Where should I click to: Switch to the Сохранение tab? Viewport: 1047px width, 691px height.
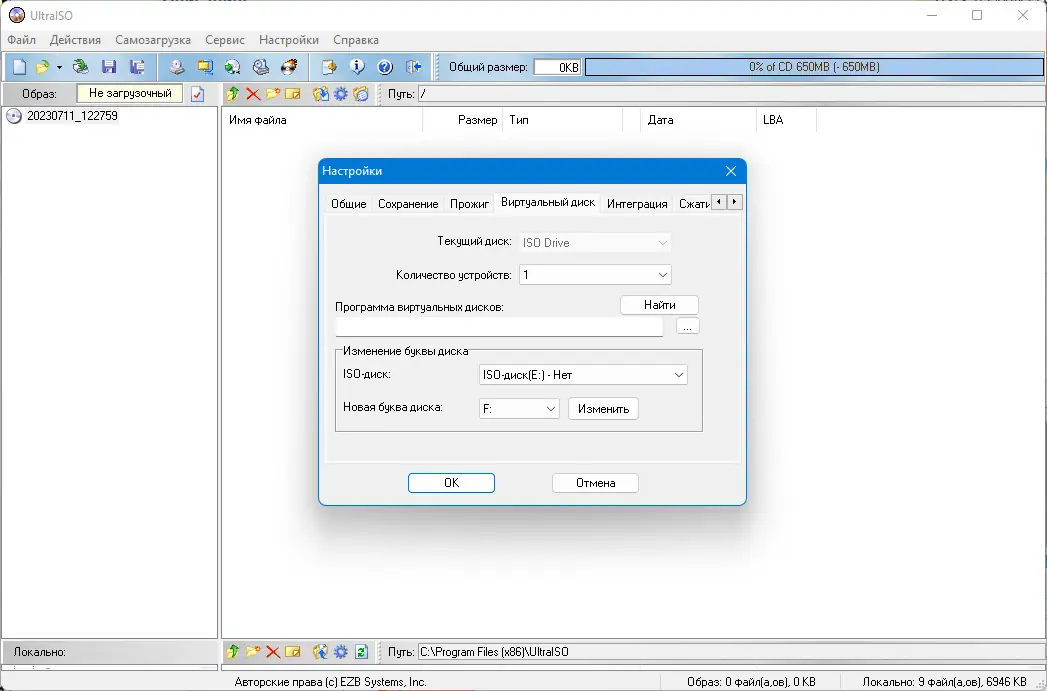[x=408, y=204]
